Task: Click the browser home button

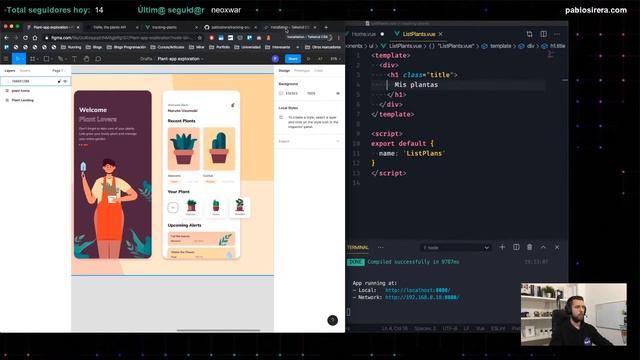Action: (x=35, y=38)
